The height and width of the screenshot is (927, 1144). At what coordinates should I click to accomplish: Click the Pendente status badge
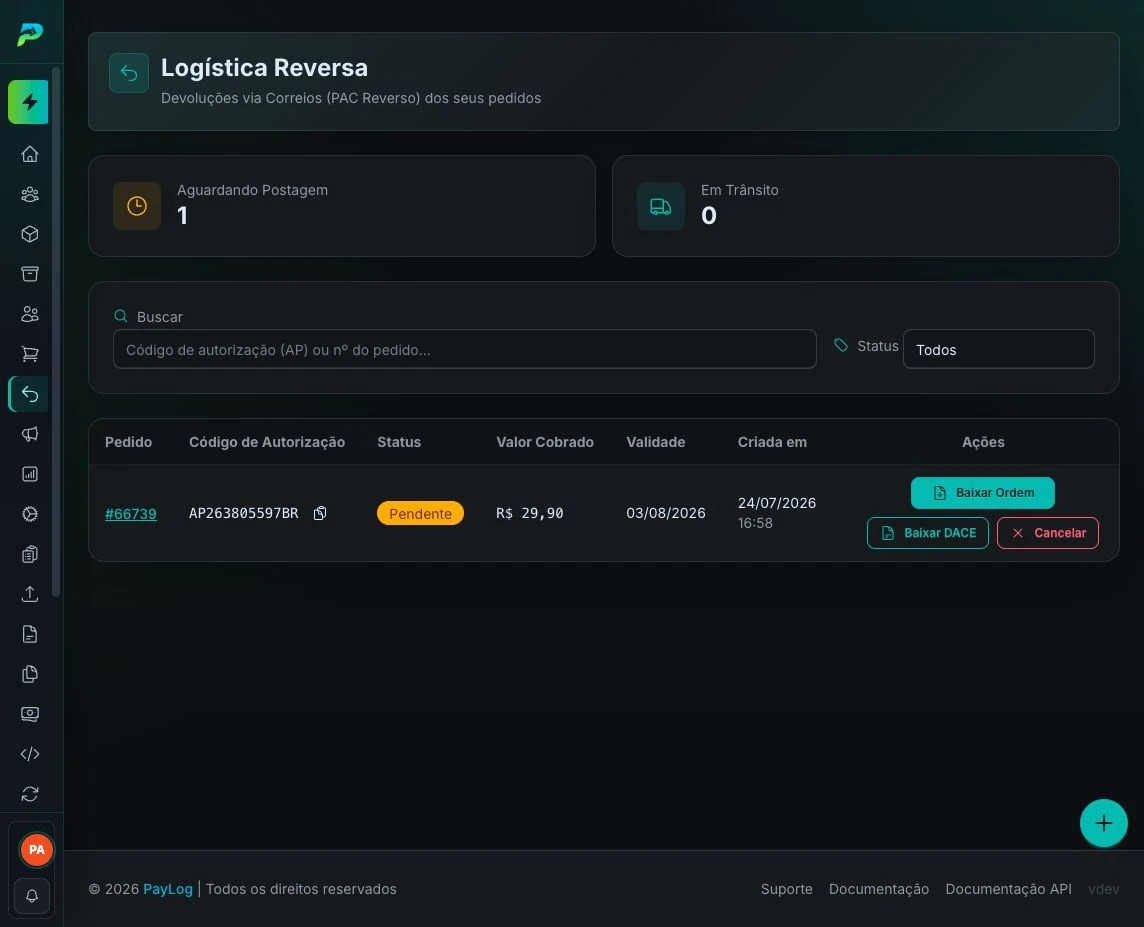[420, 513]
